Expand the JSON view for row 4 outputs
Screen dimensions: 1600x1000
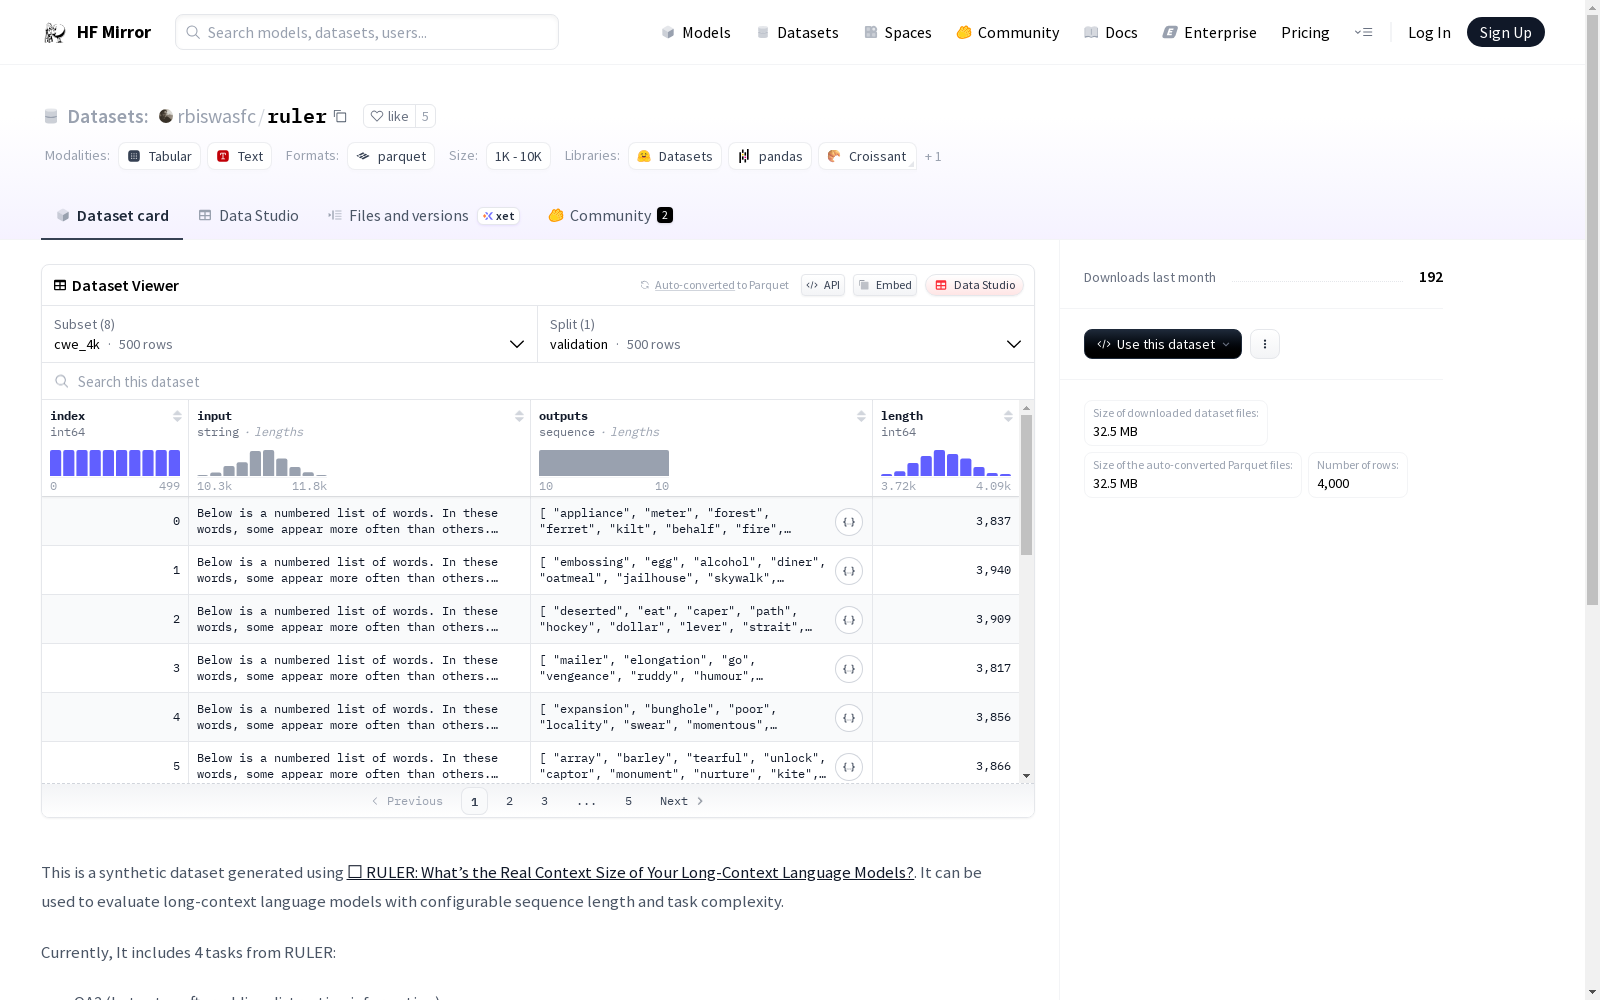click(x=849, y=718)
